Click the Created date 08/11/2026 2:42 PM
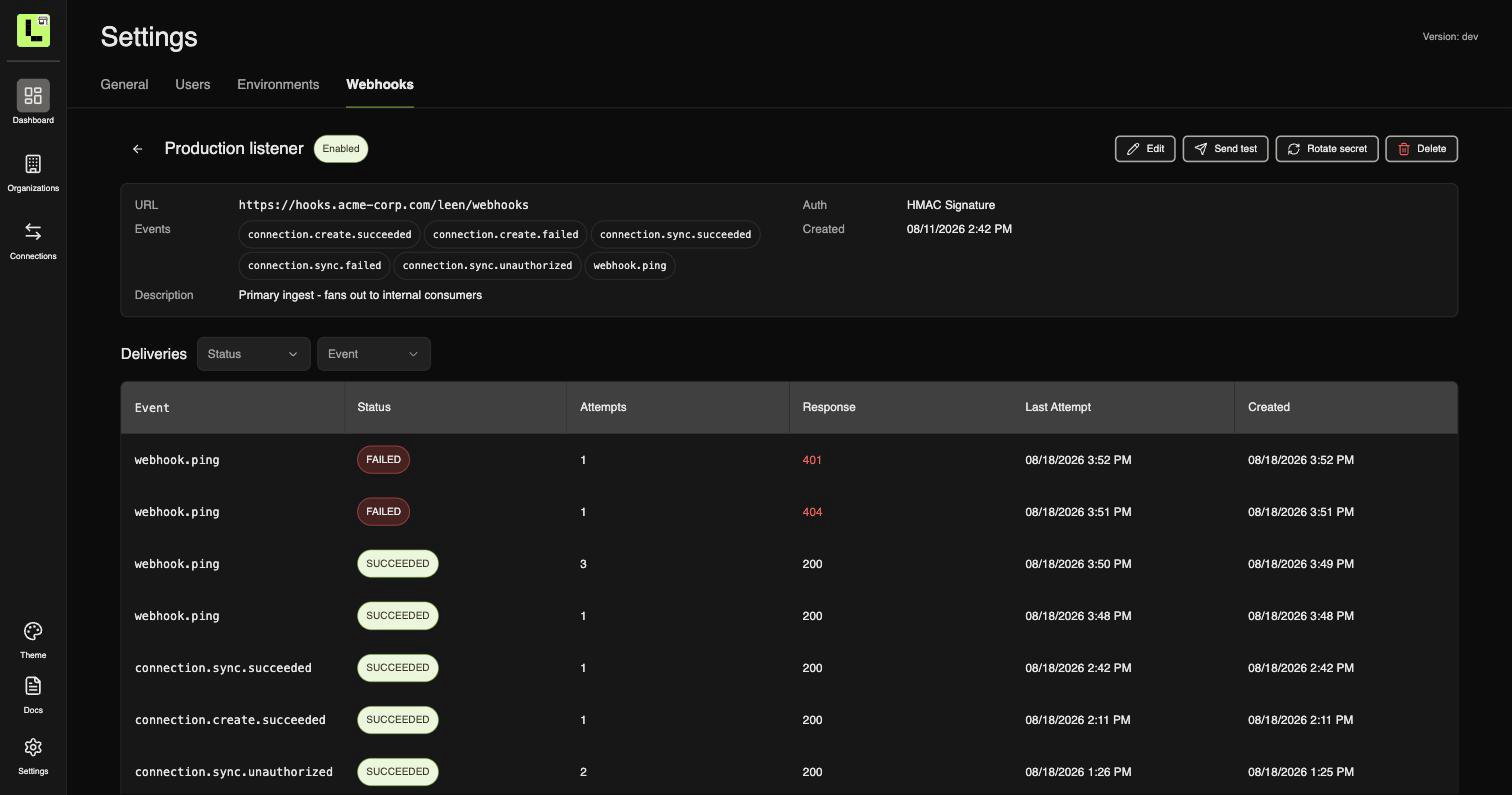The width and height of the screenshot is (1512, 795). coord(959,229)
